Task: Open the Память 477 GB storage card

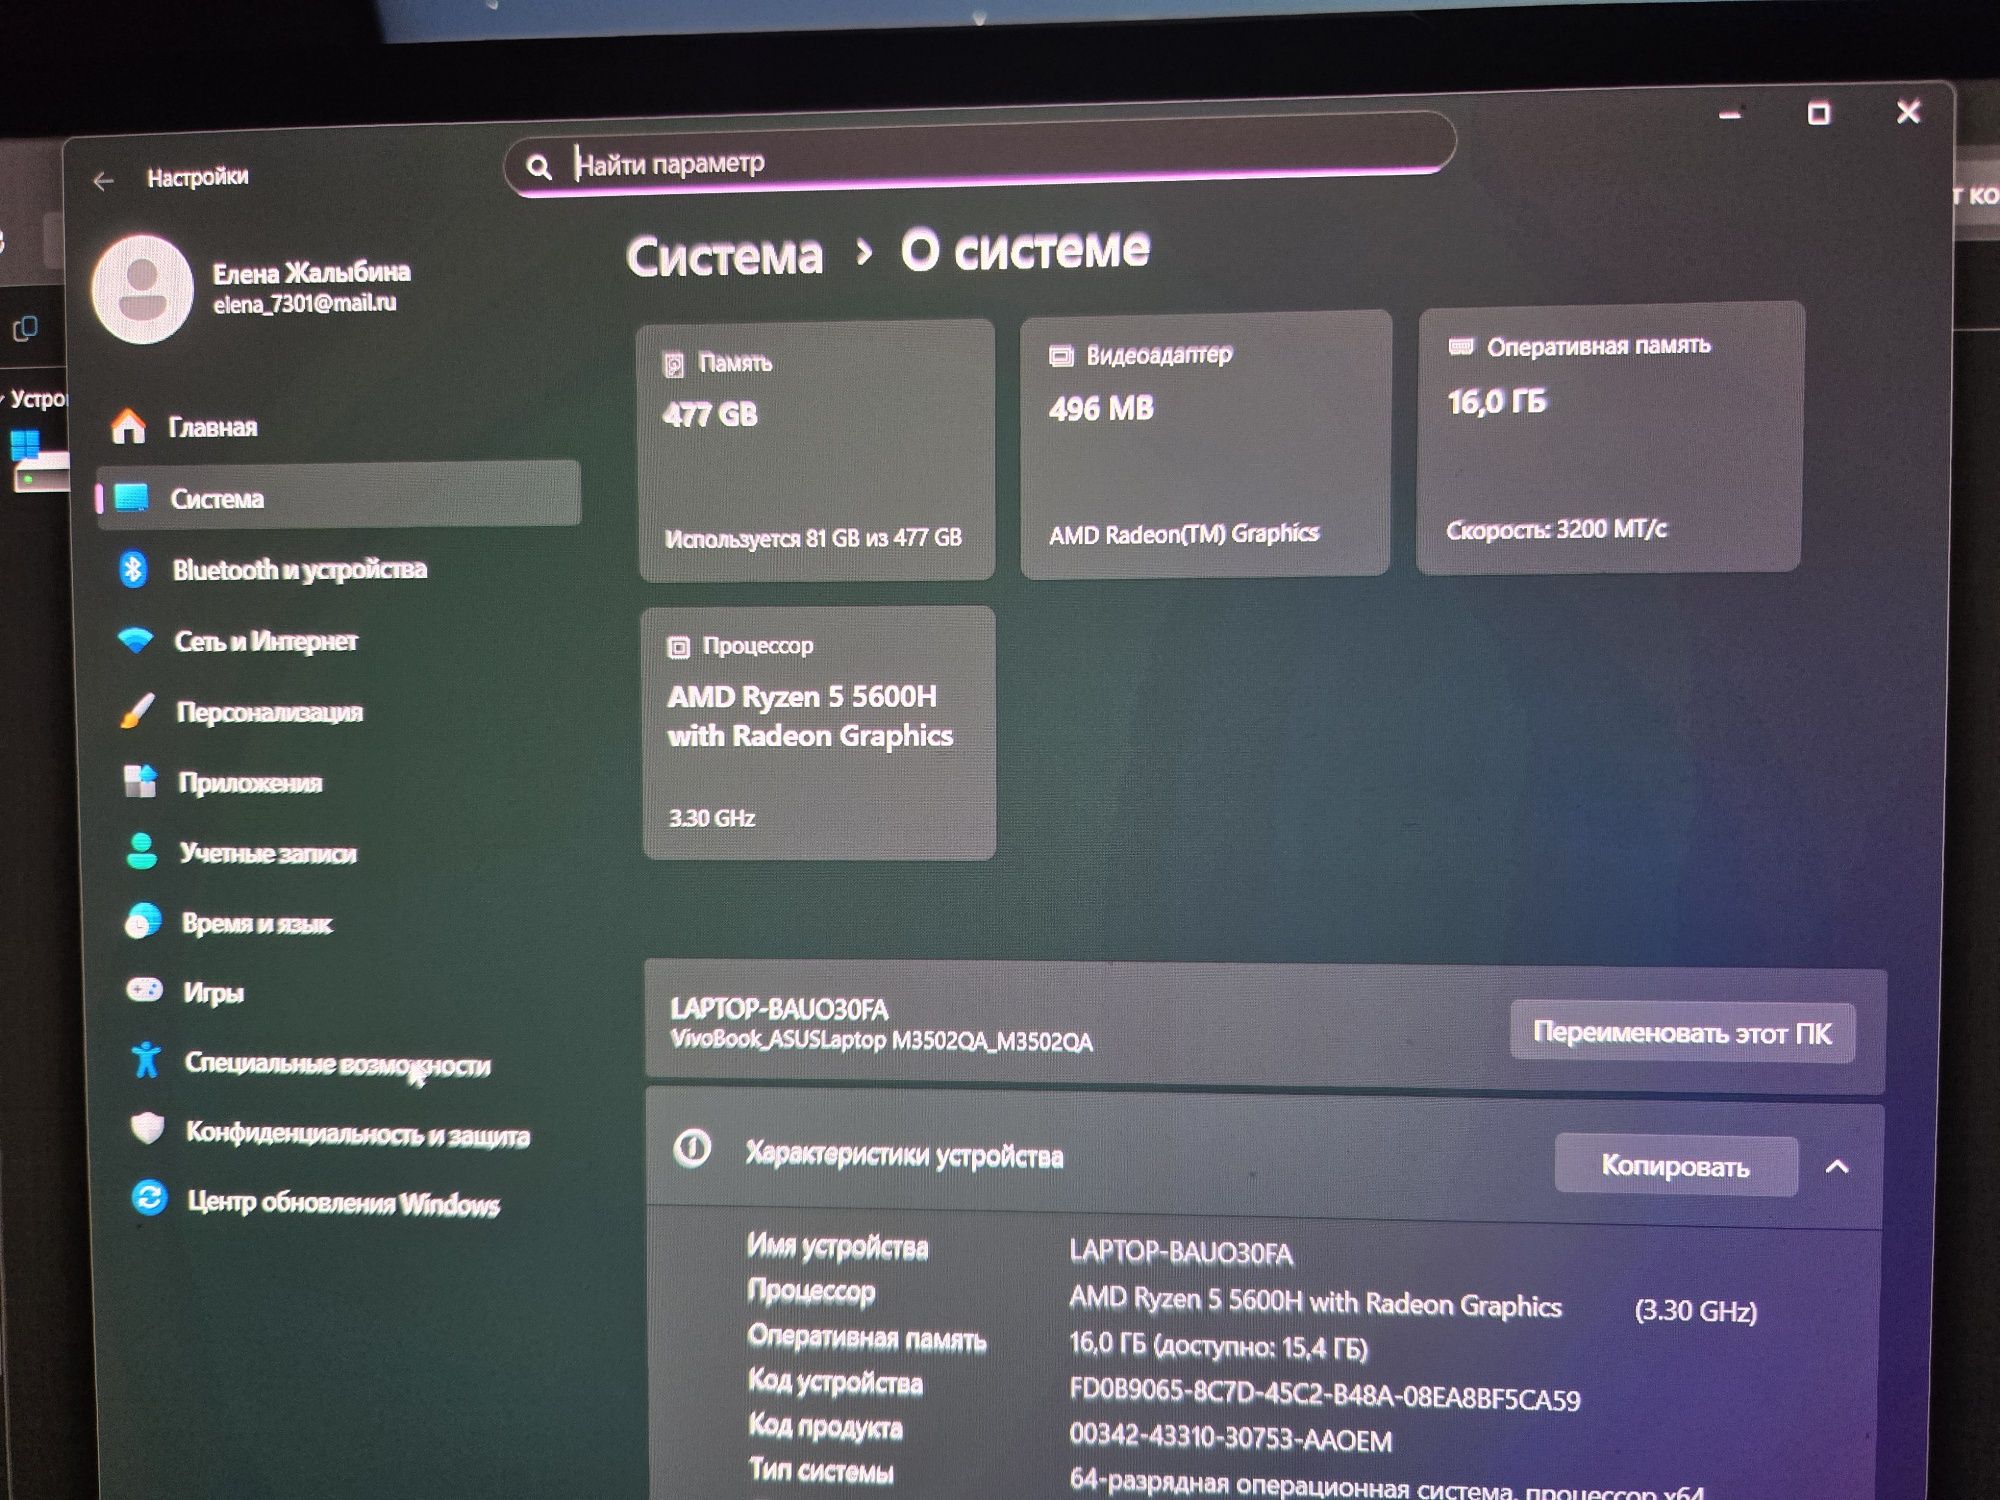Action: click(816, 450)
